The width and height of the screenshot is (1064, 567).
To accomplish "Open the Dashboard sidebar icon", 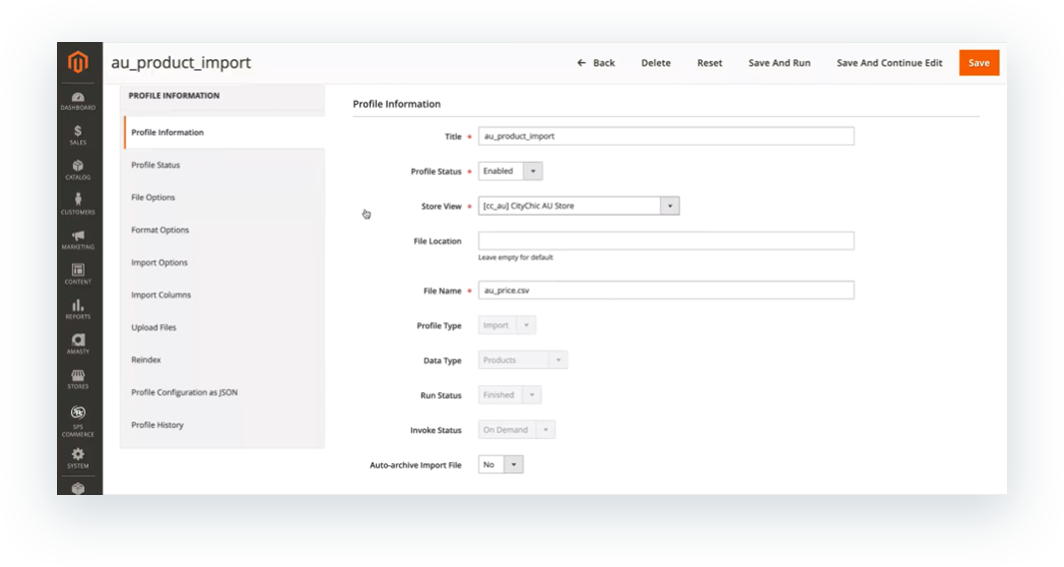I will [x=78, y=100].
